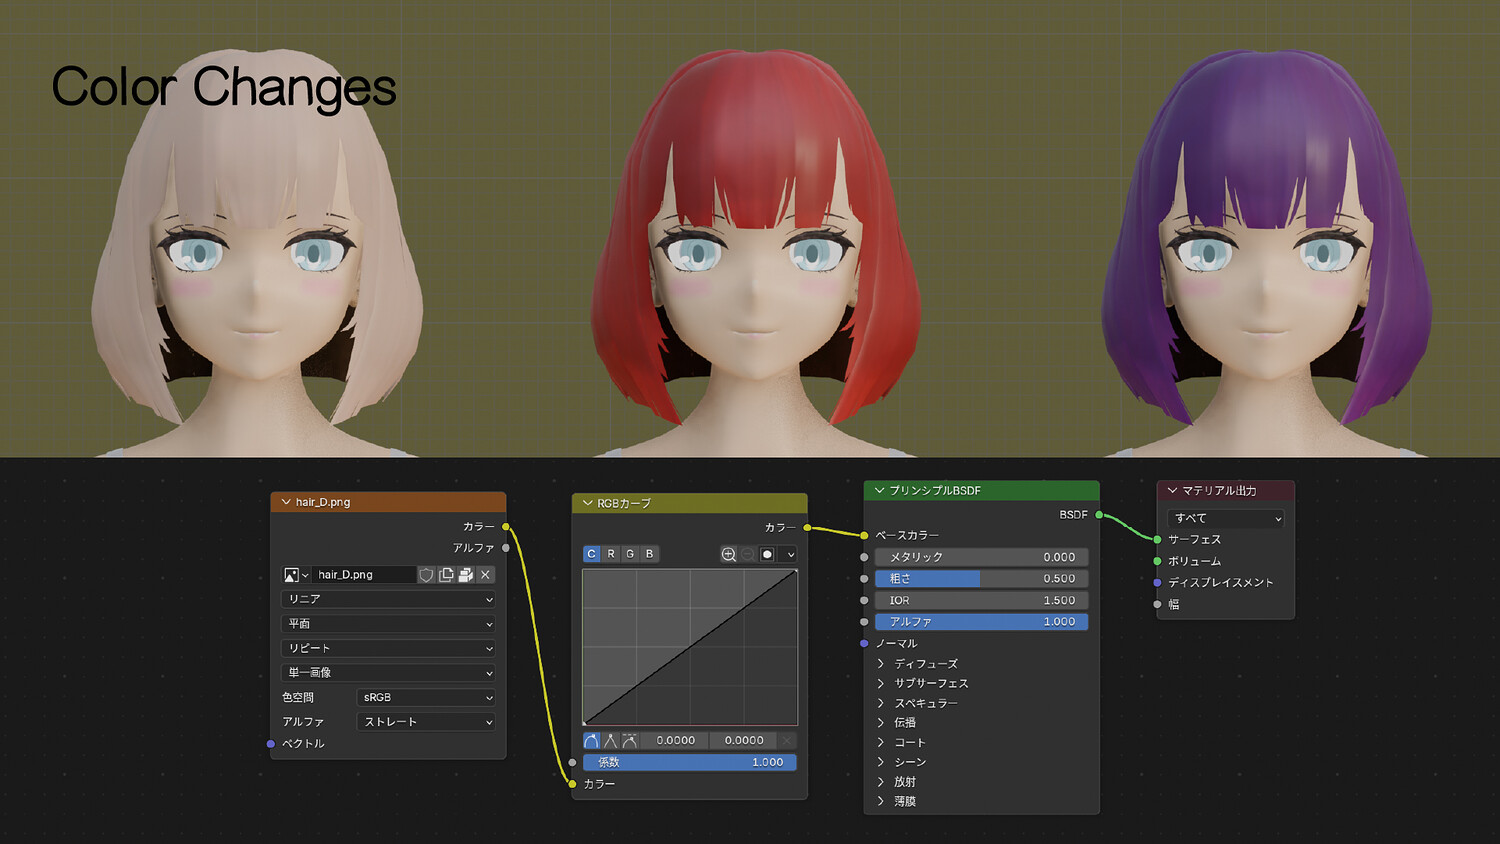Viewport: 1500px width, 844px height.
Task: Select the combined C curve channel
Action: (592, 554)
